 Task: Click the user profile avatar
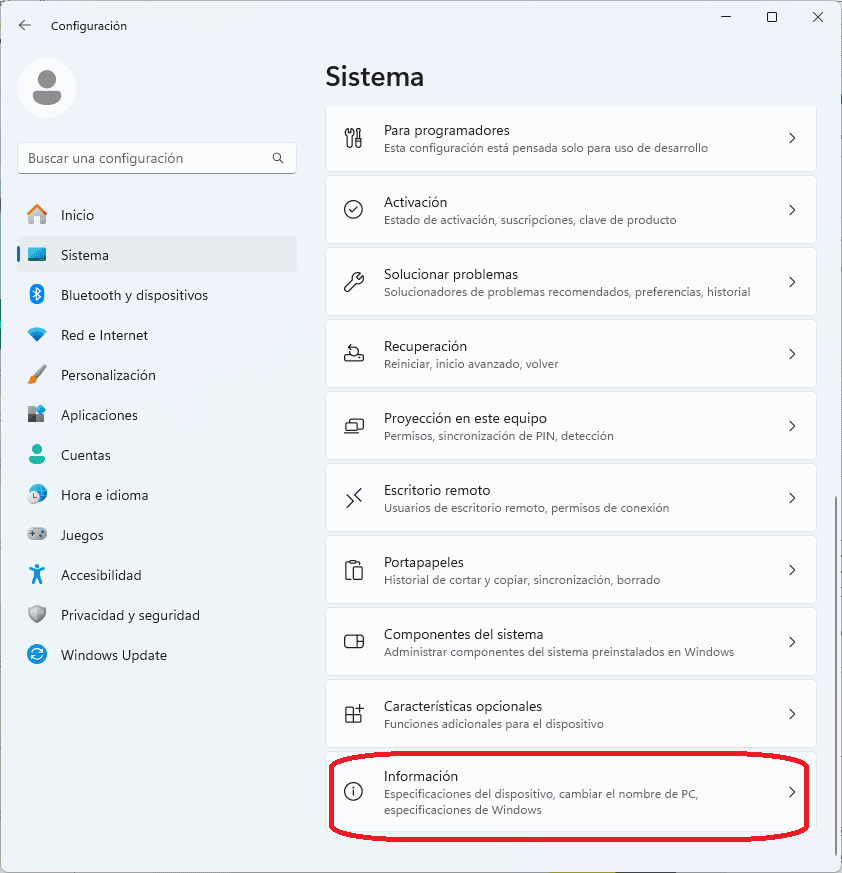tap(47, 88)
